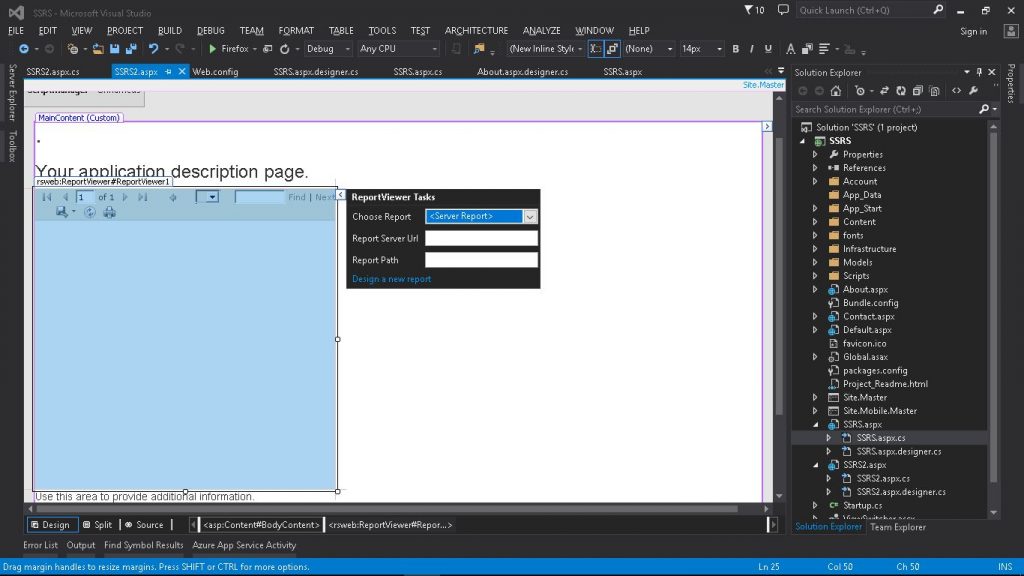
Task: Collapse the ReportViewer Tasks smart tag arrow
Action: pyautogui.click(x=341, y=195)
